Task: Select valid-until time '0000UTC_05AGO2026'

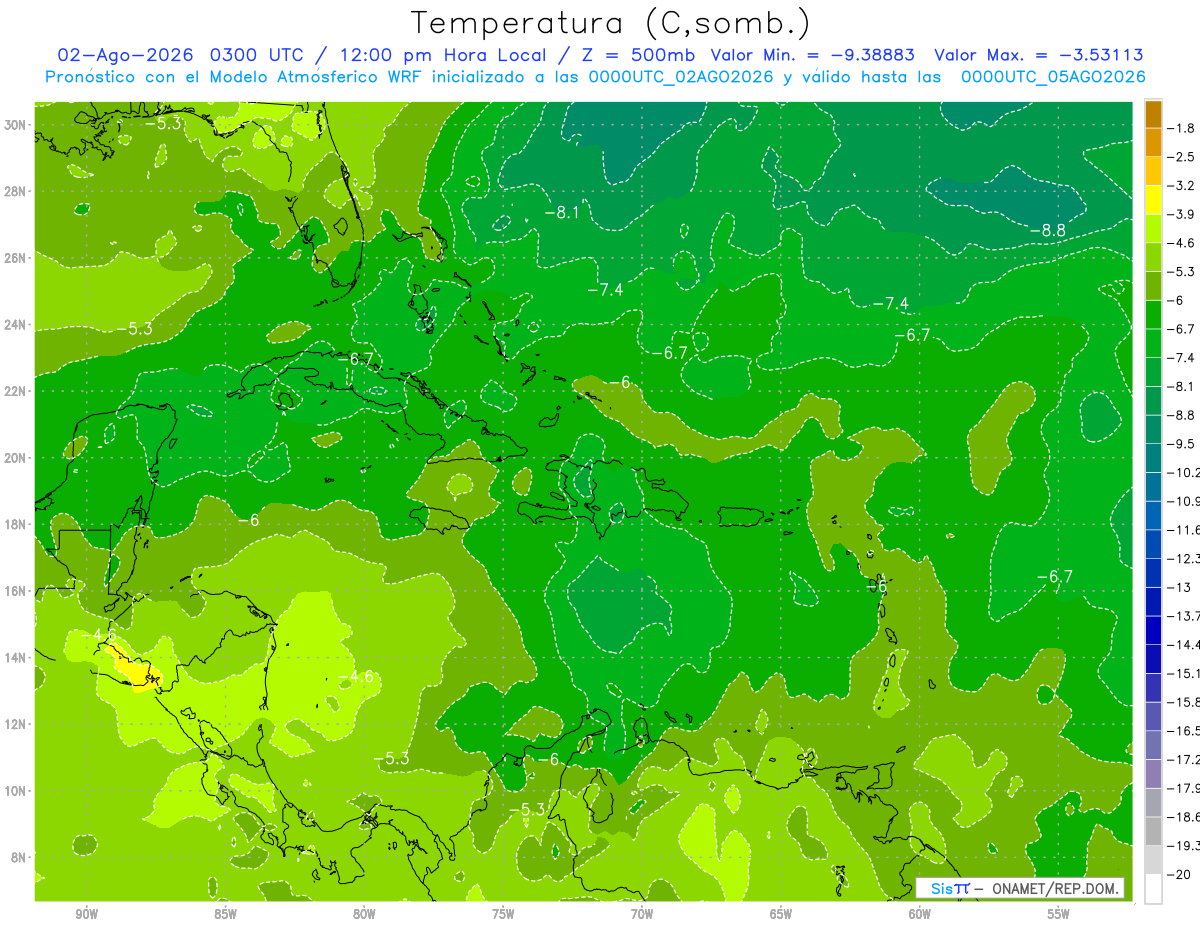Action: (x=1053, y=77)
